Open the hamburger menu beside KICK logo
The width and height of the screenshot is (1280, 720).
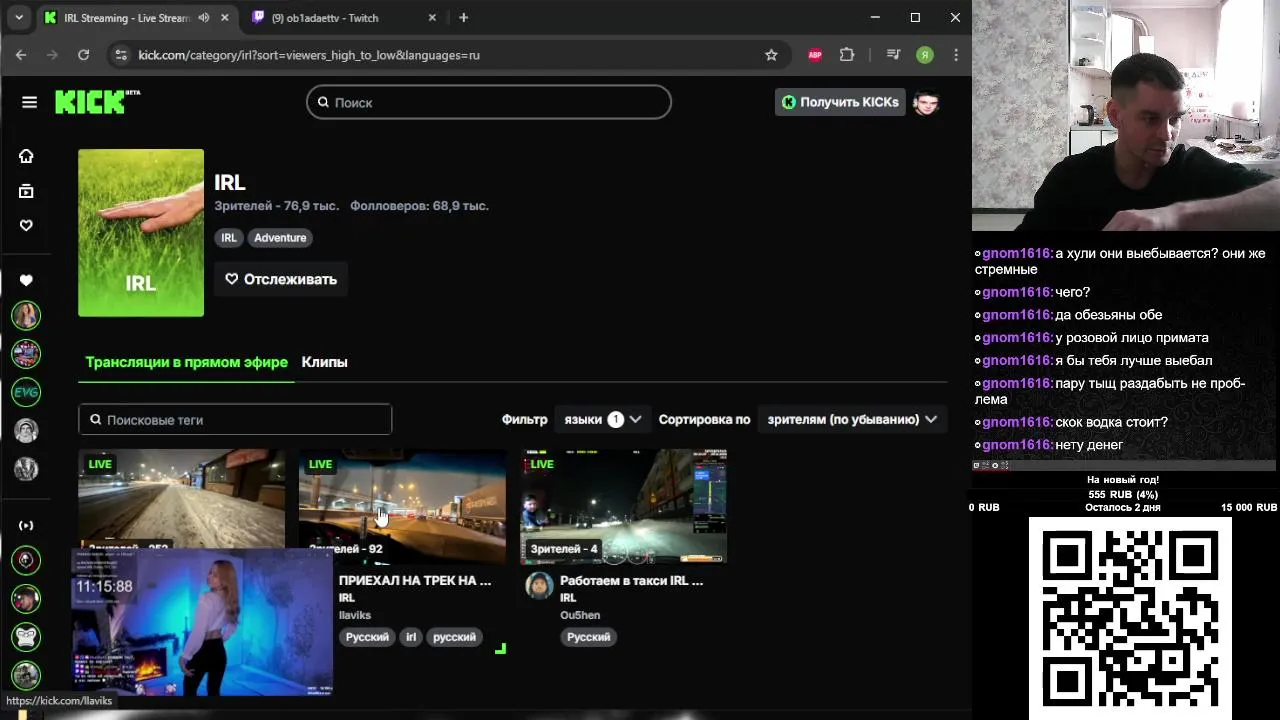[29, 102]
